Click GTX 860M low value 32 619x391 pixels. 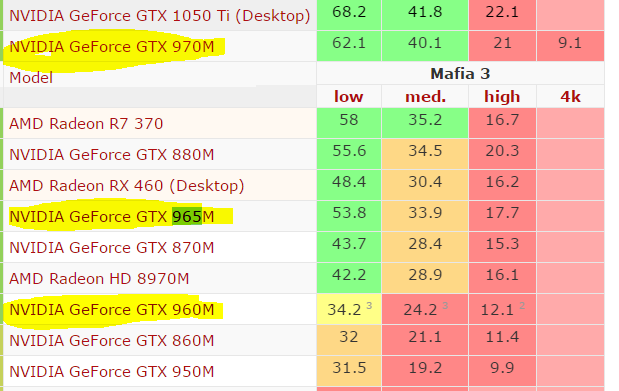coord(349,337)
